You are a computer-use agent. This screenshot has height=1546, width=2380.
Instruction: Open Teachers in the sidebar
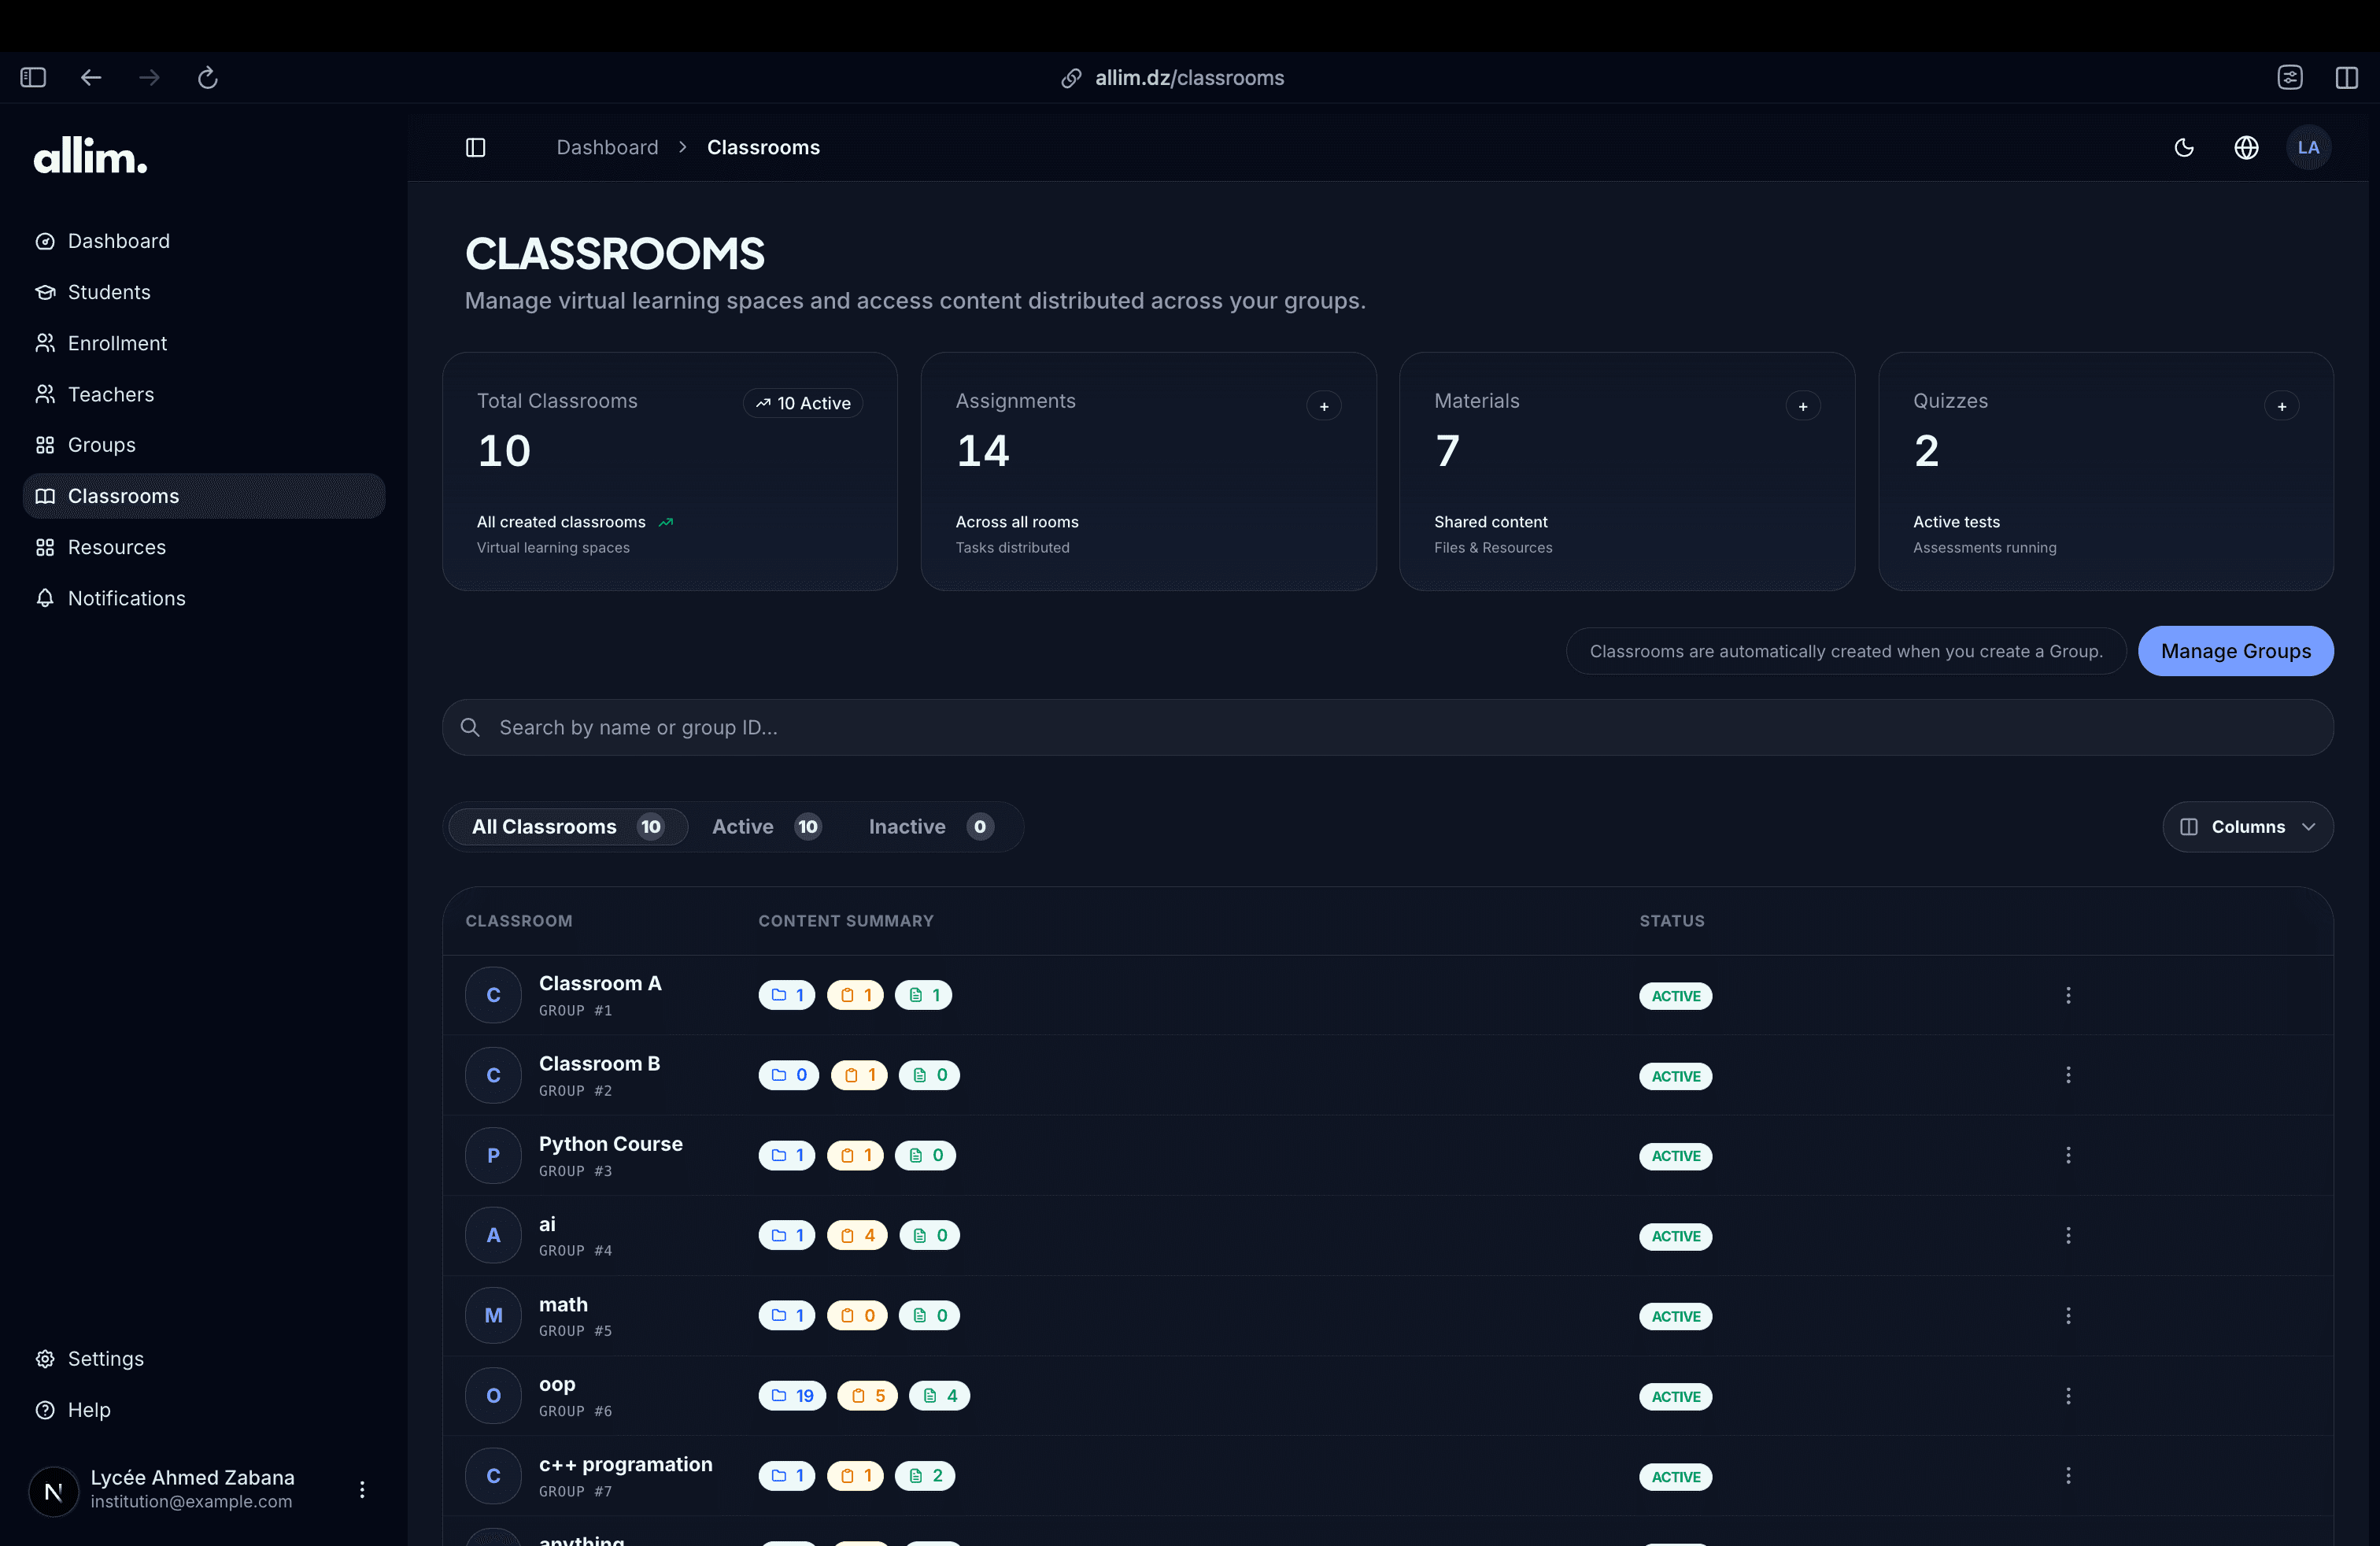pyautogui.click(x=204, y=394)
